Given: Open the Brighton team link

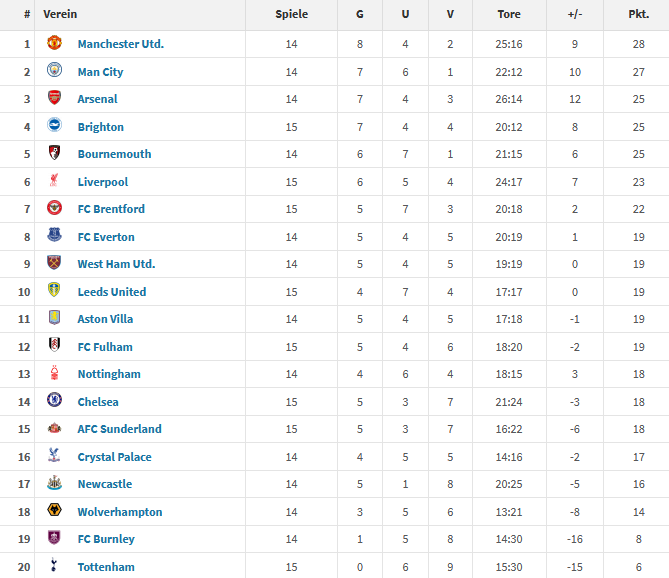Looking at the screenshot, I should coord(101,127).
